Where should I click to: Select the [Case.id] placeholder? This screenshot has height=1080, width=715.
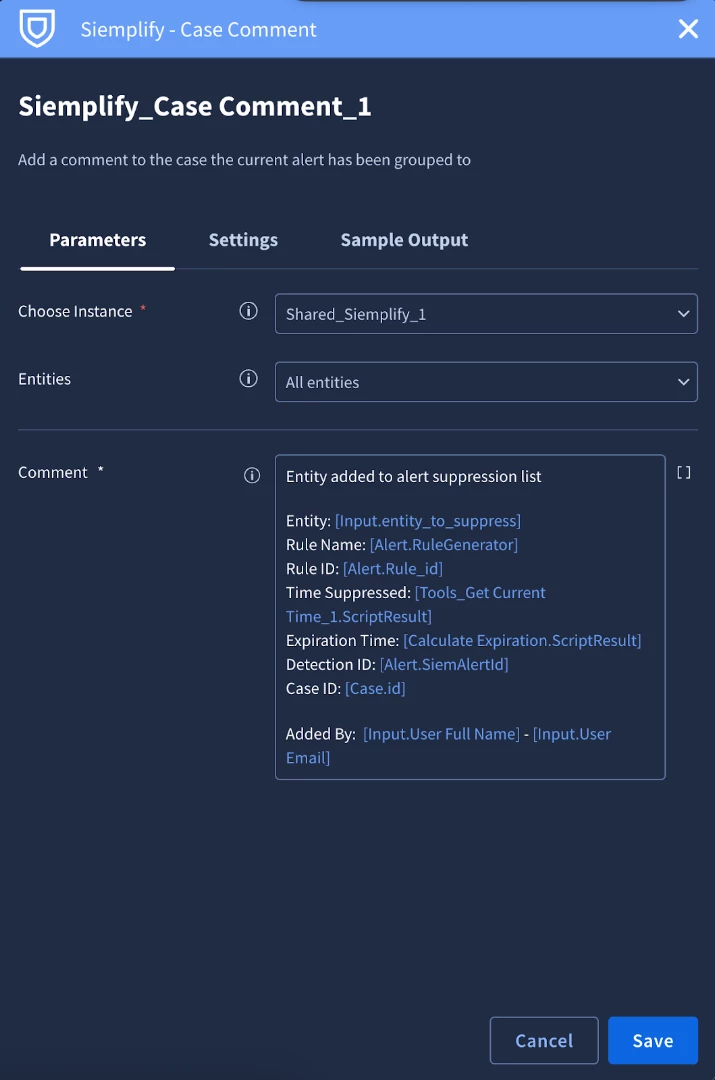coord(375,689)
